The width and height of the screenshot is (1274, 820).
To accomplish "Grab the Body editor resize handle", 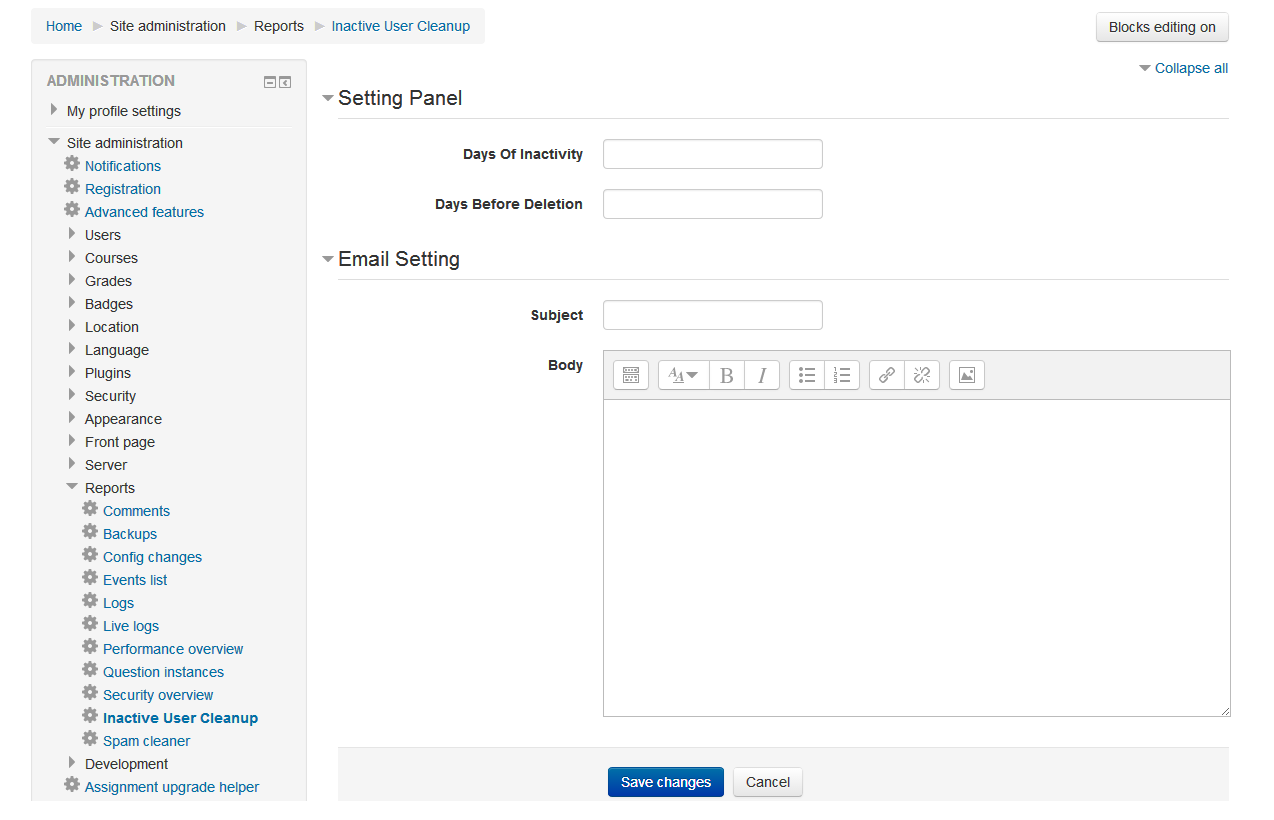I will click(1225, 711).
